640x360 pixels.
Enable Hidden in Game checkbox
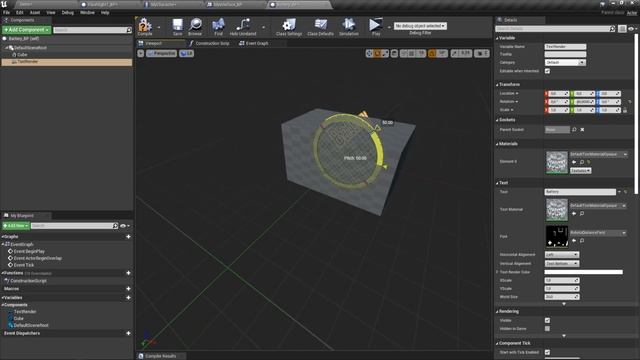click(547, 329)
